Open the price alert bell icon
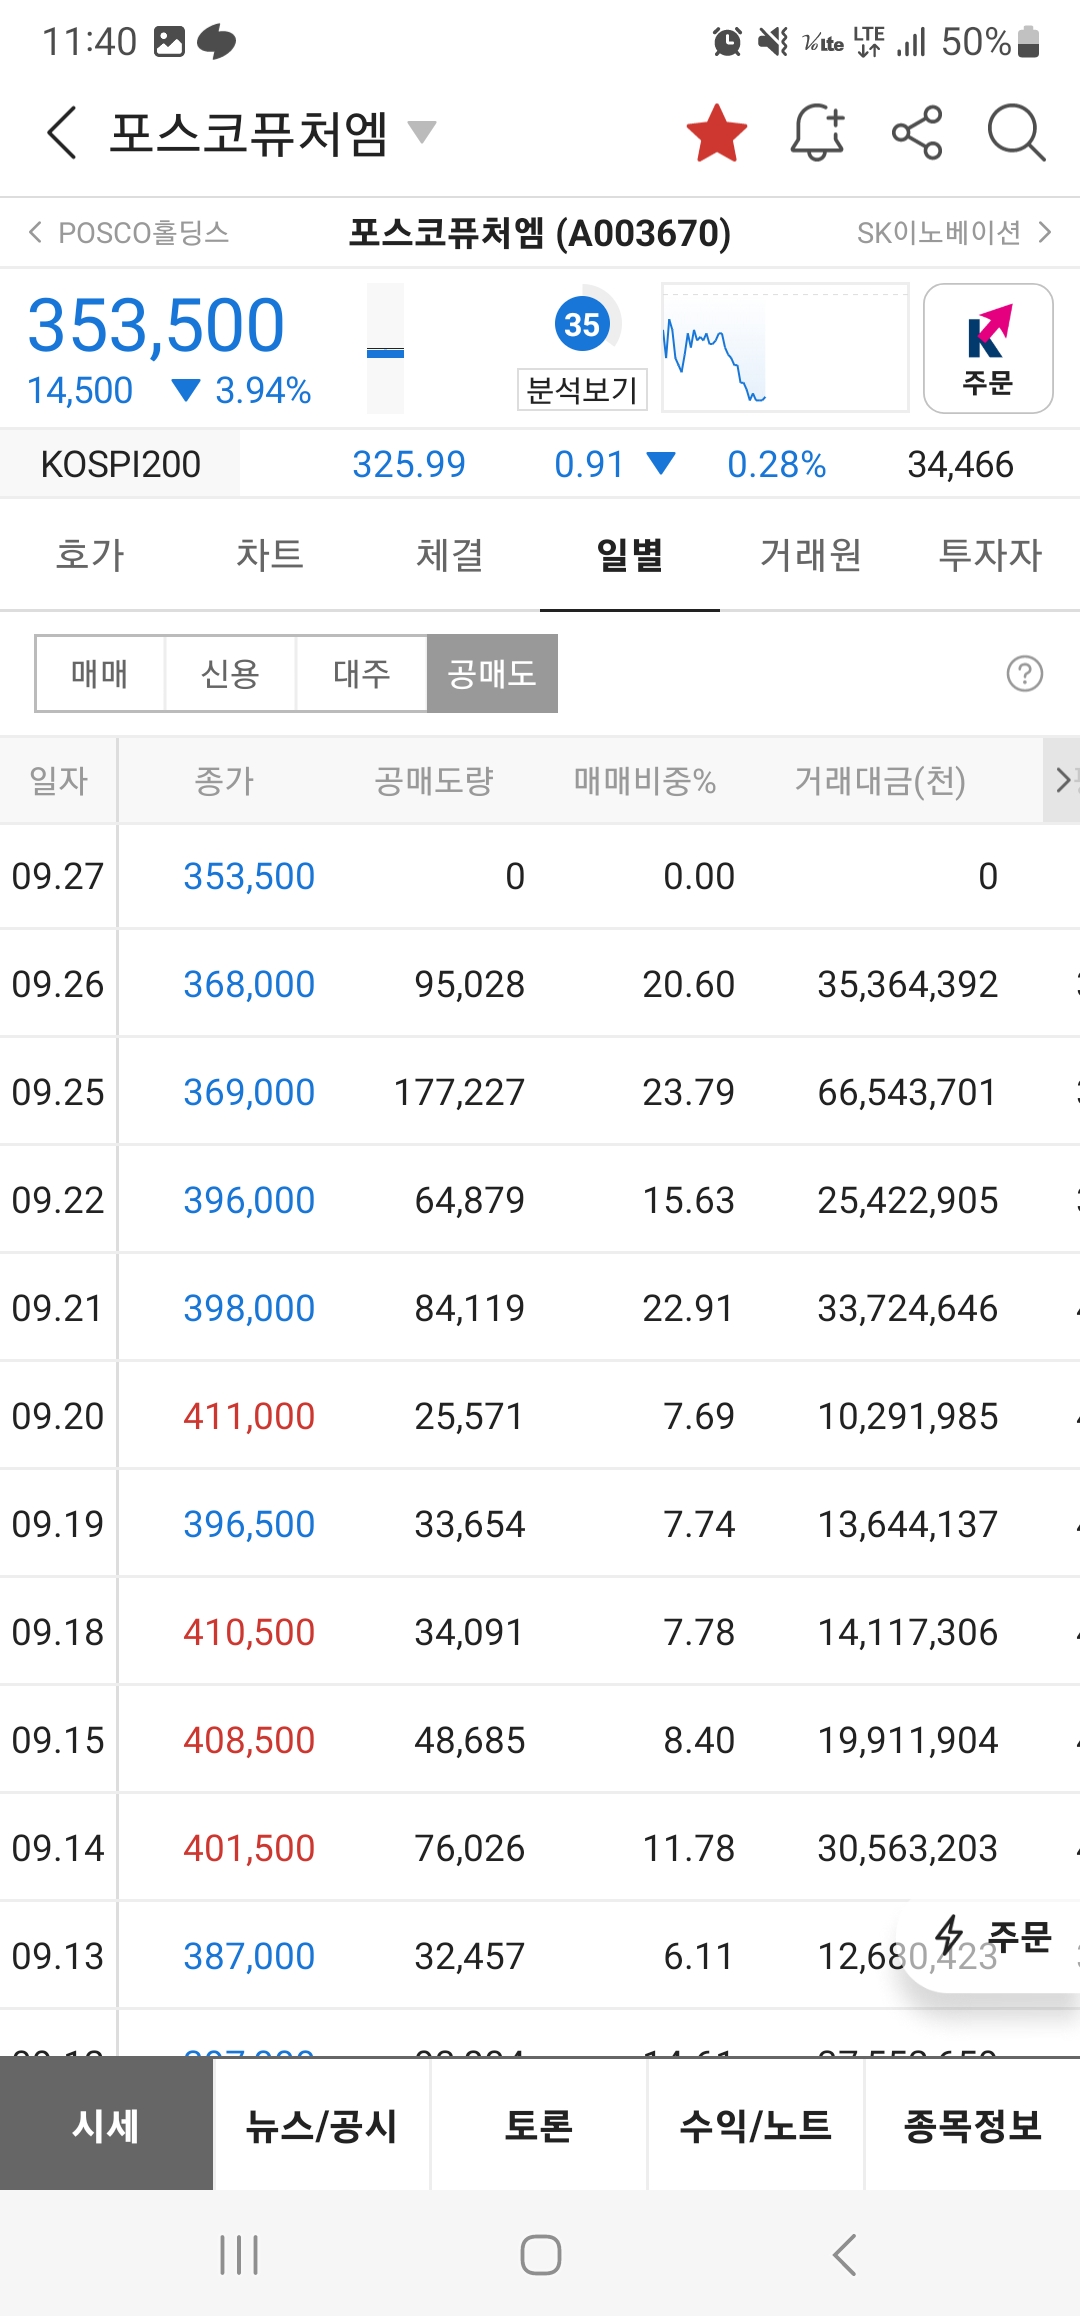1080x2316 pixels. (818, 132)
